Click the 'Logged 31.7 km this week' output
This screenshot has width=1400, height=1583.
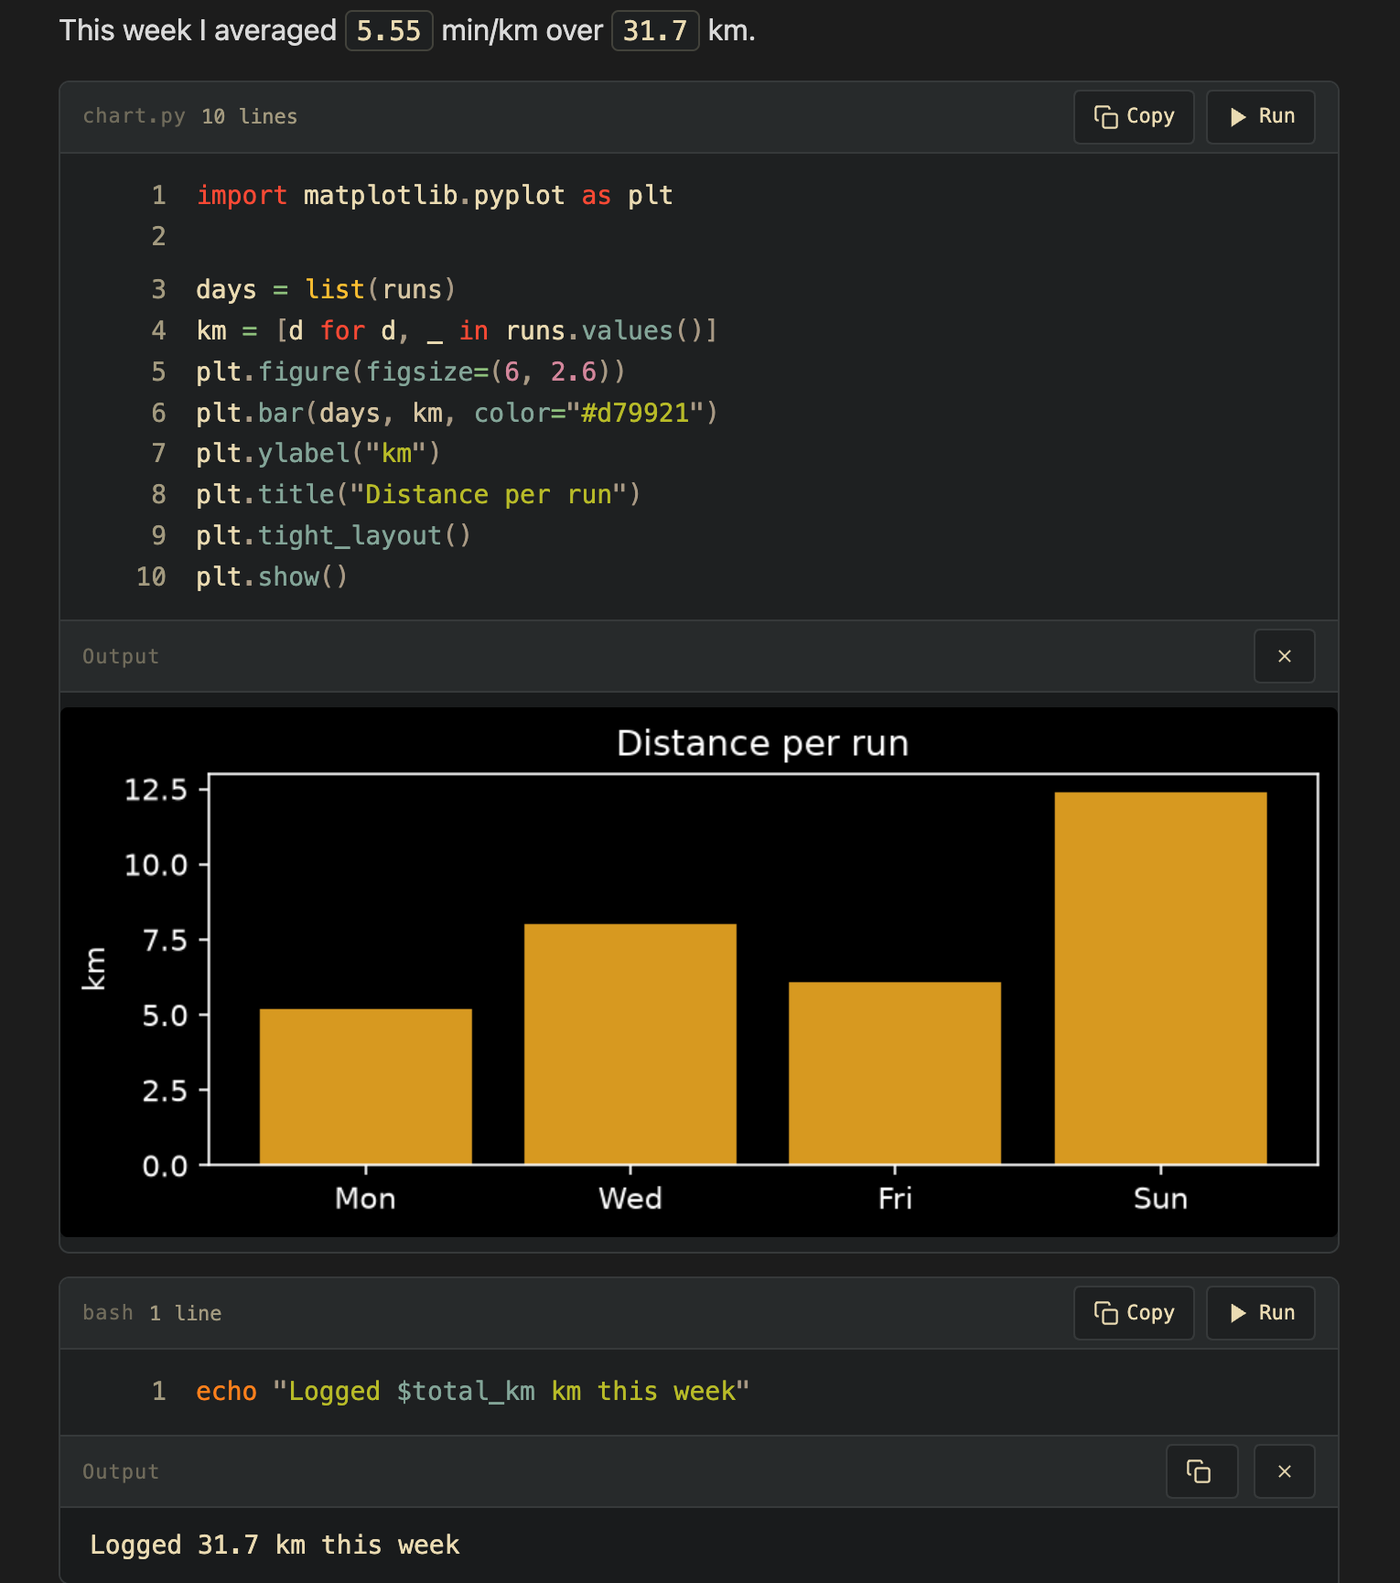[x=275, y=1545]
